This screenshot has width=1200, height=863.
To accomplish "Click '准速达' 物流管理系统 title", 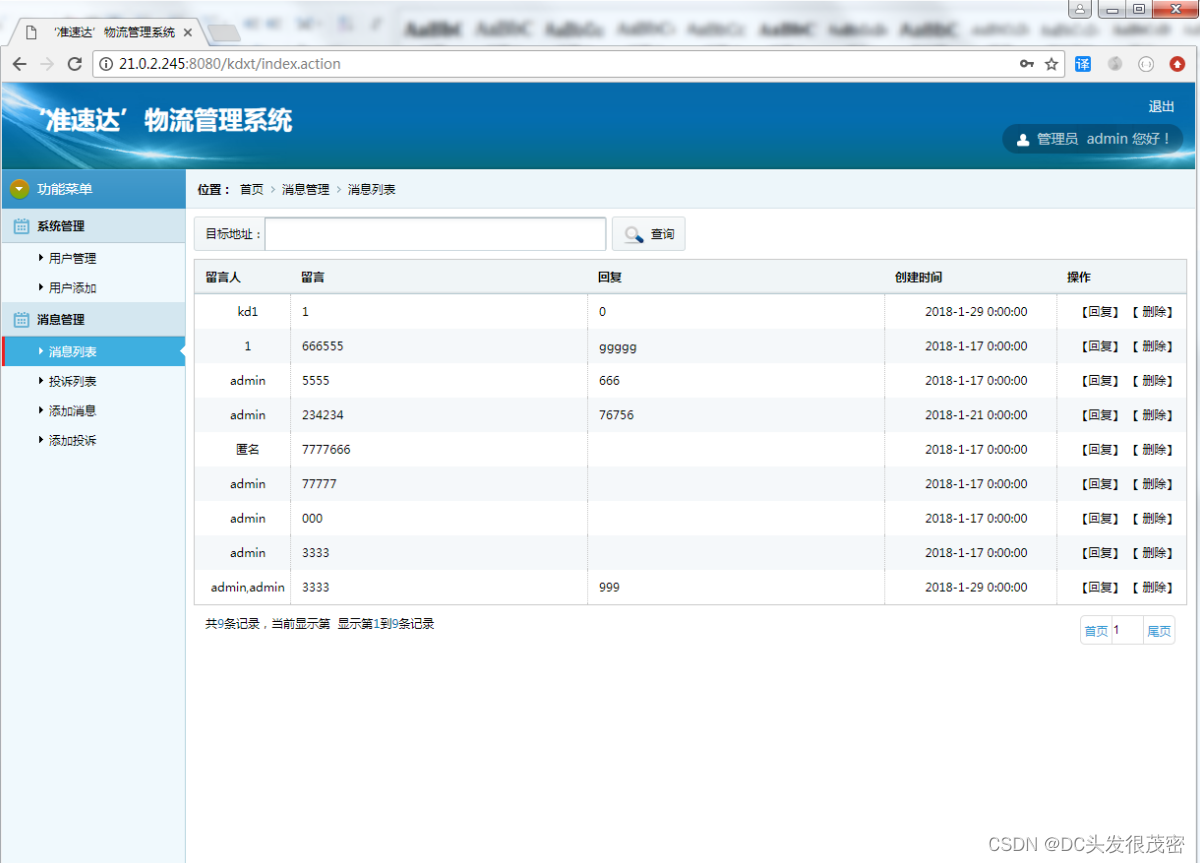I will click(166, 121).
